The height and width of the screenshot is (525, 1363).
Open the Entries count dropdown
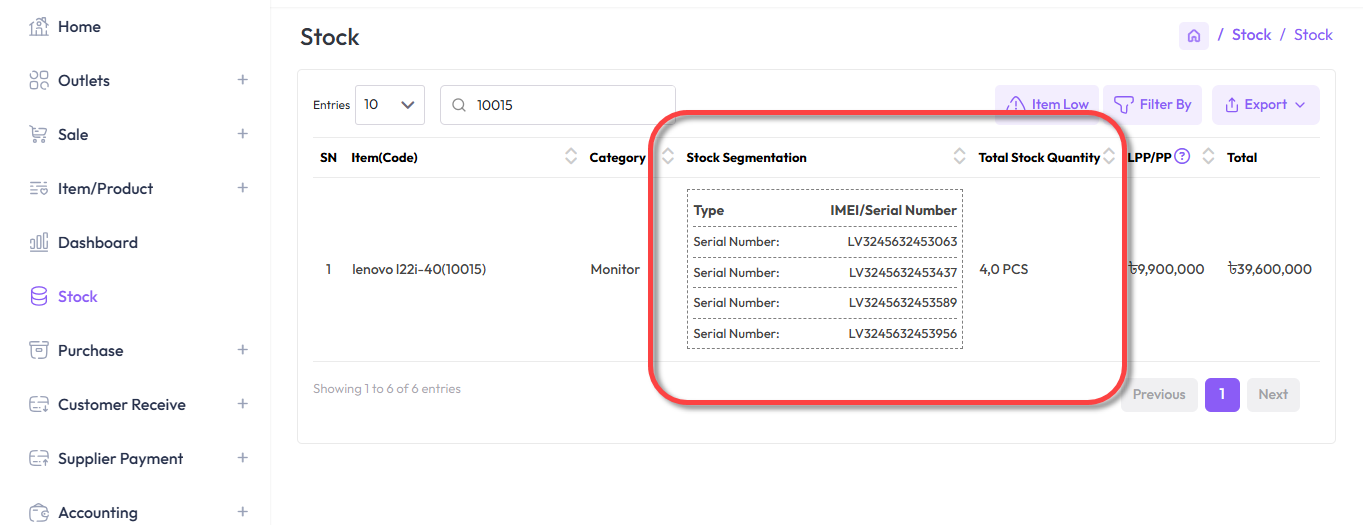[389, 105]
